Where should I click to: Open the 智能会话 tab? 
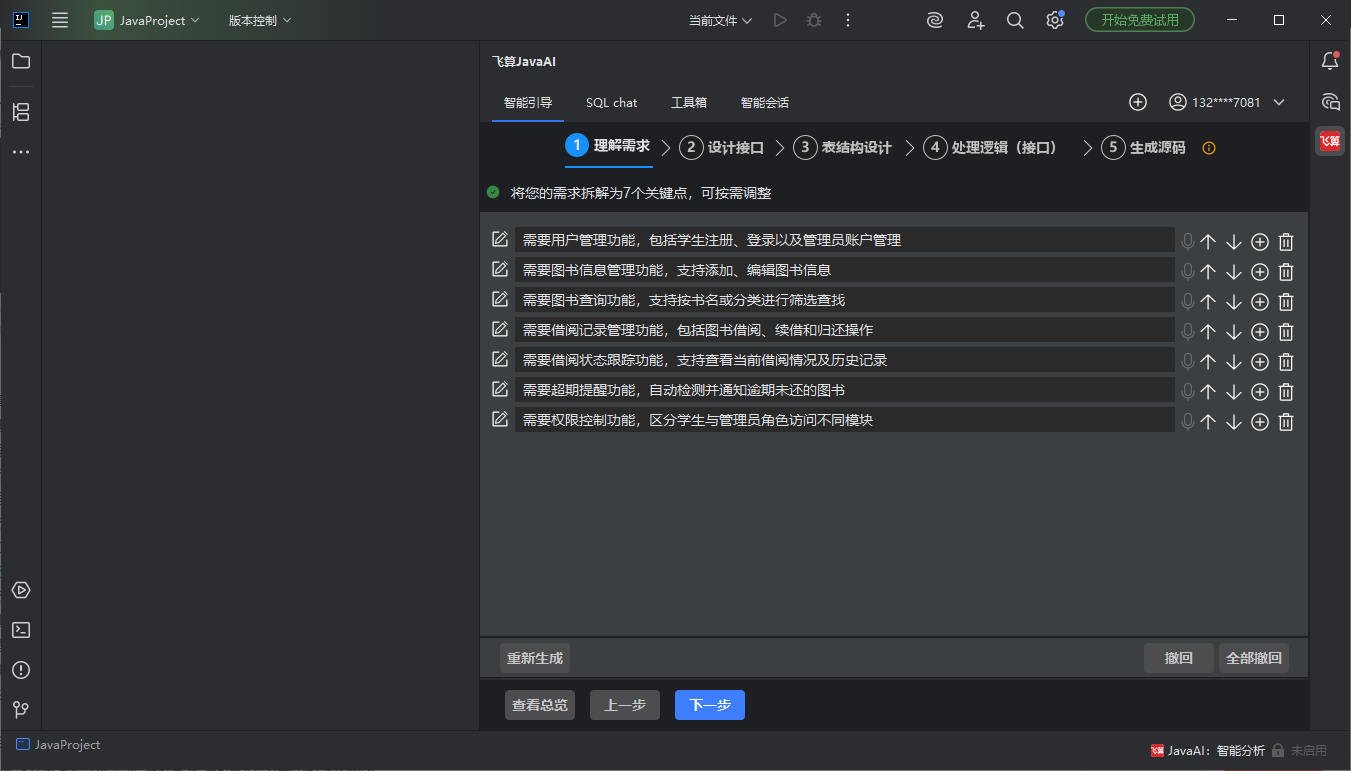765,102
